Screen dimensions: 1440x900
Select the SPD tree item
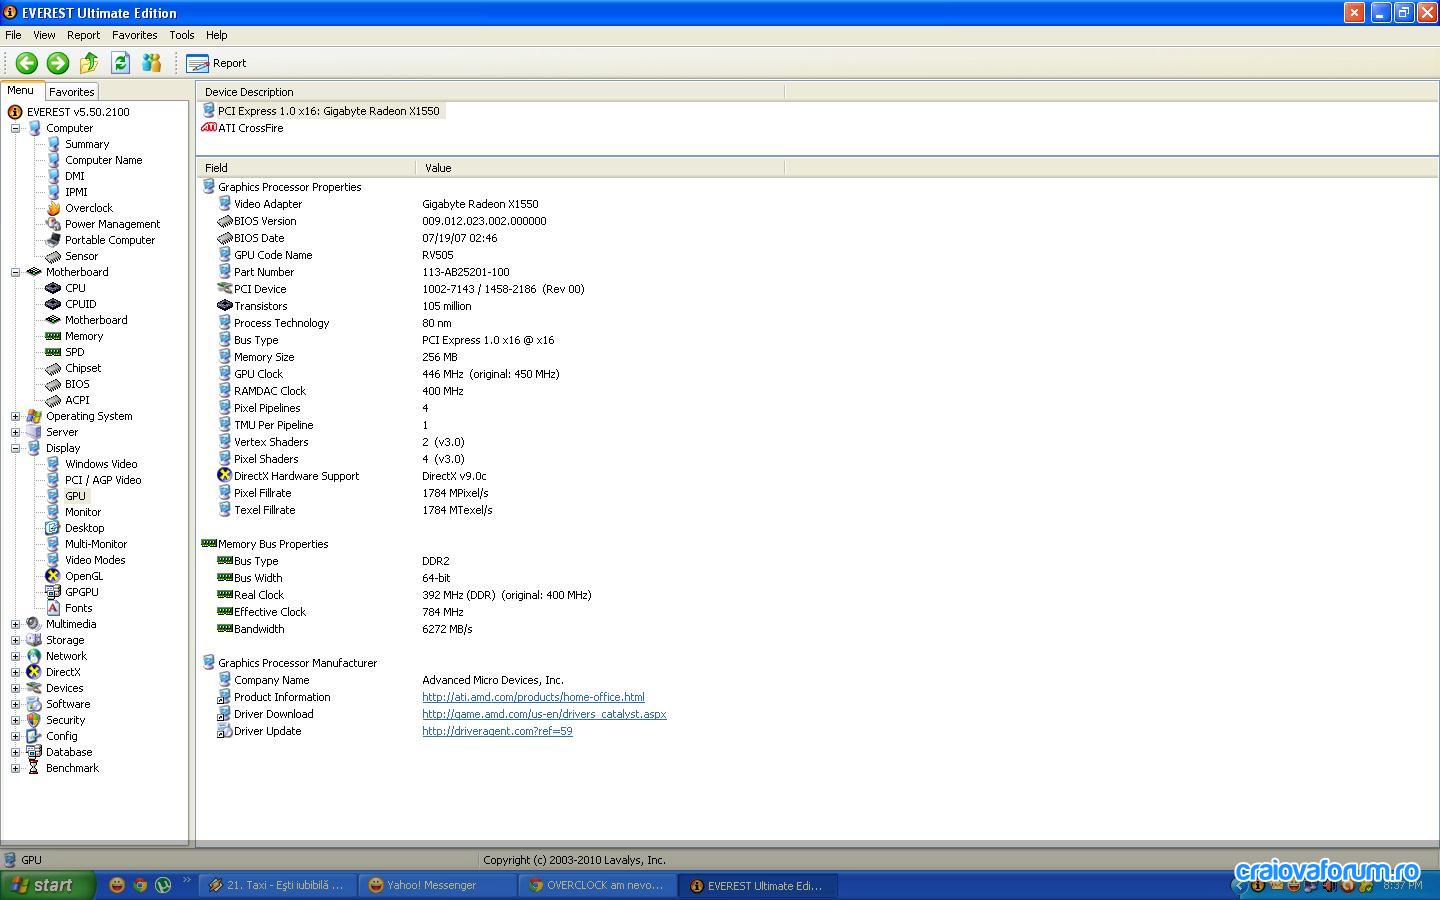point(75,352)
